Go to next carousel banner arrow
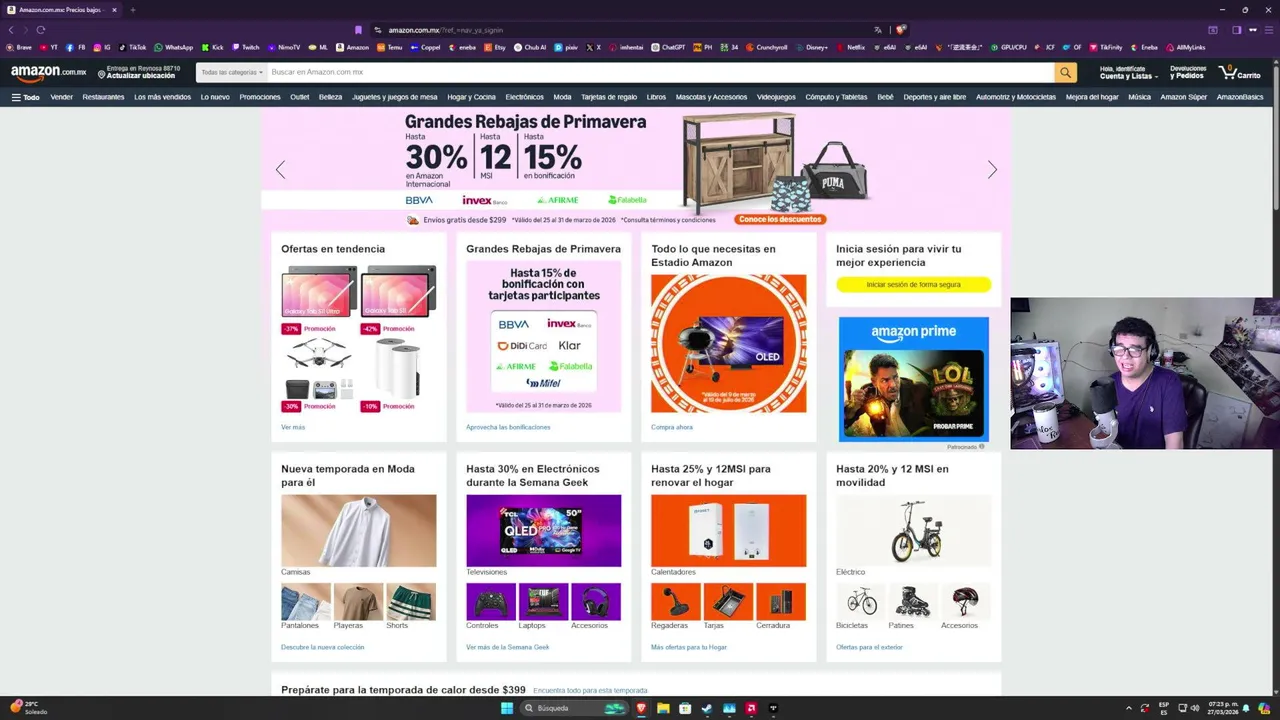 (x=992, y=170)
